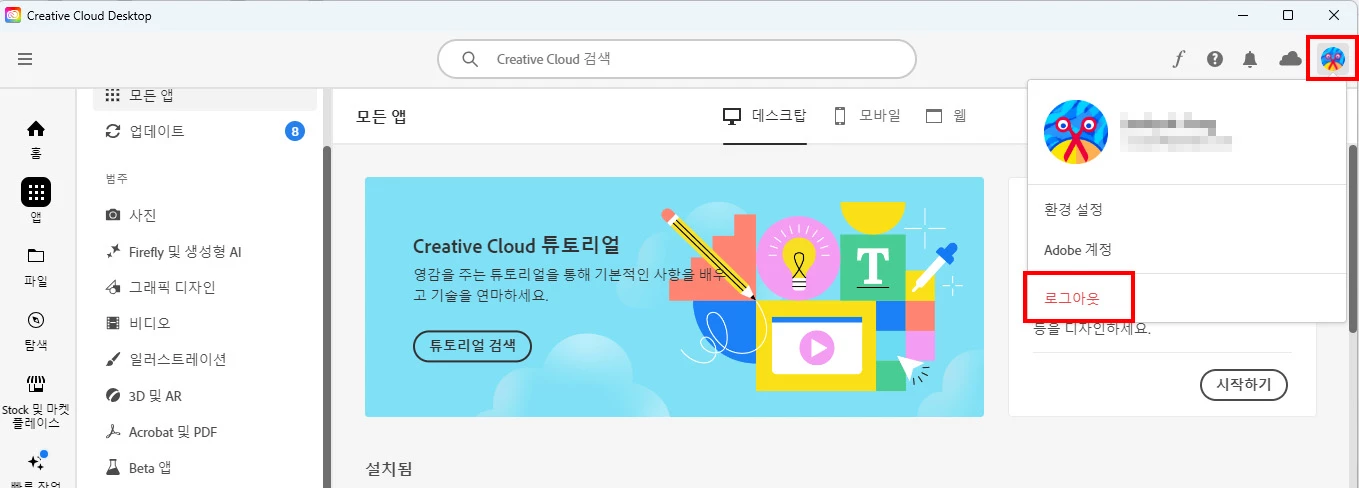Open Files in the sidebar
1359x488 pixels.
pos(36,267)
